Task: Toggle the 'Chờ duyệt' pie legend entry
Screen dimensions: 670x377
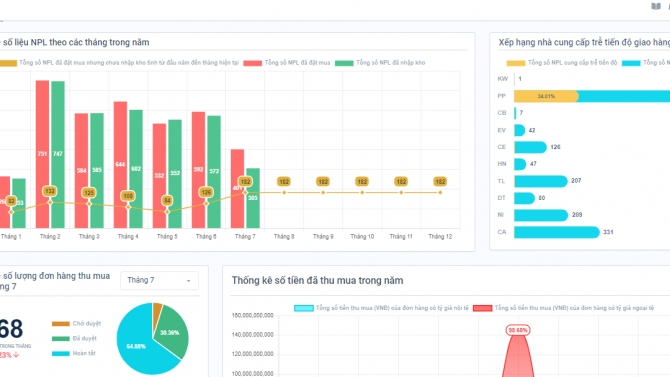Action: 76,324
